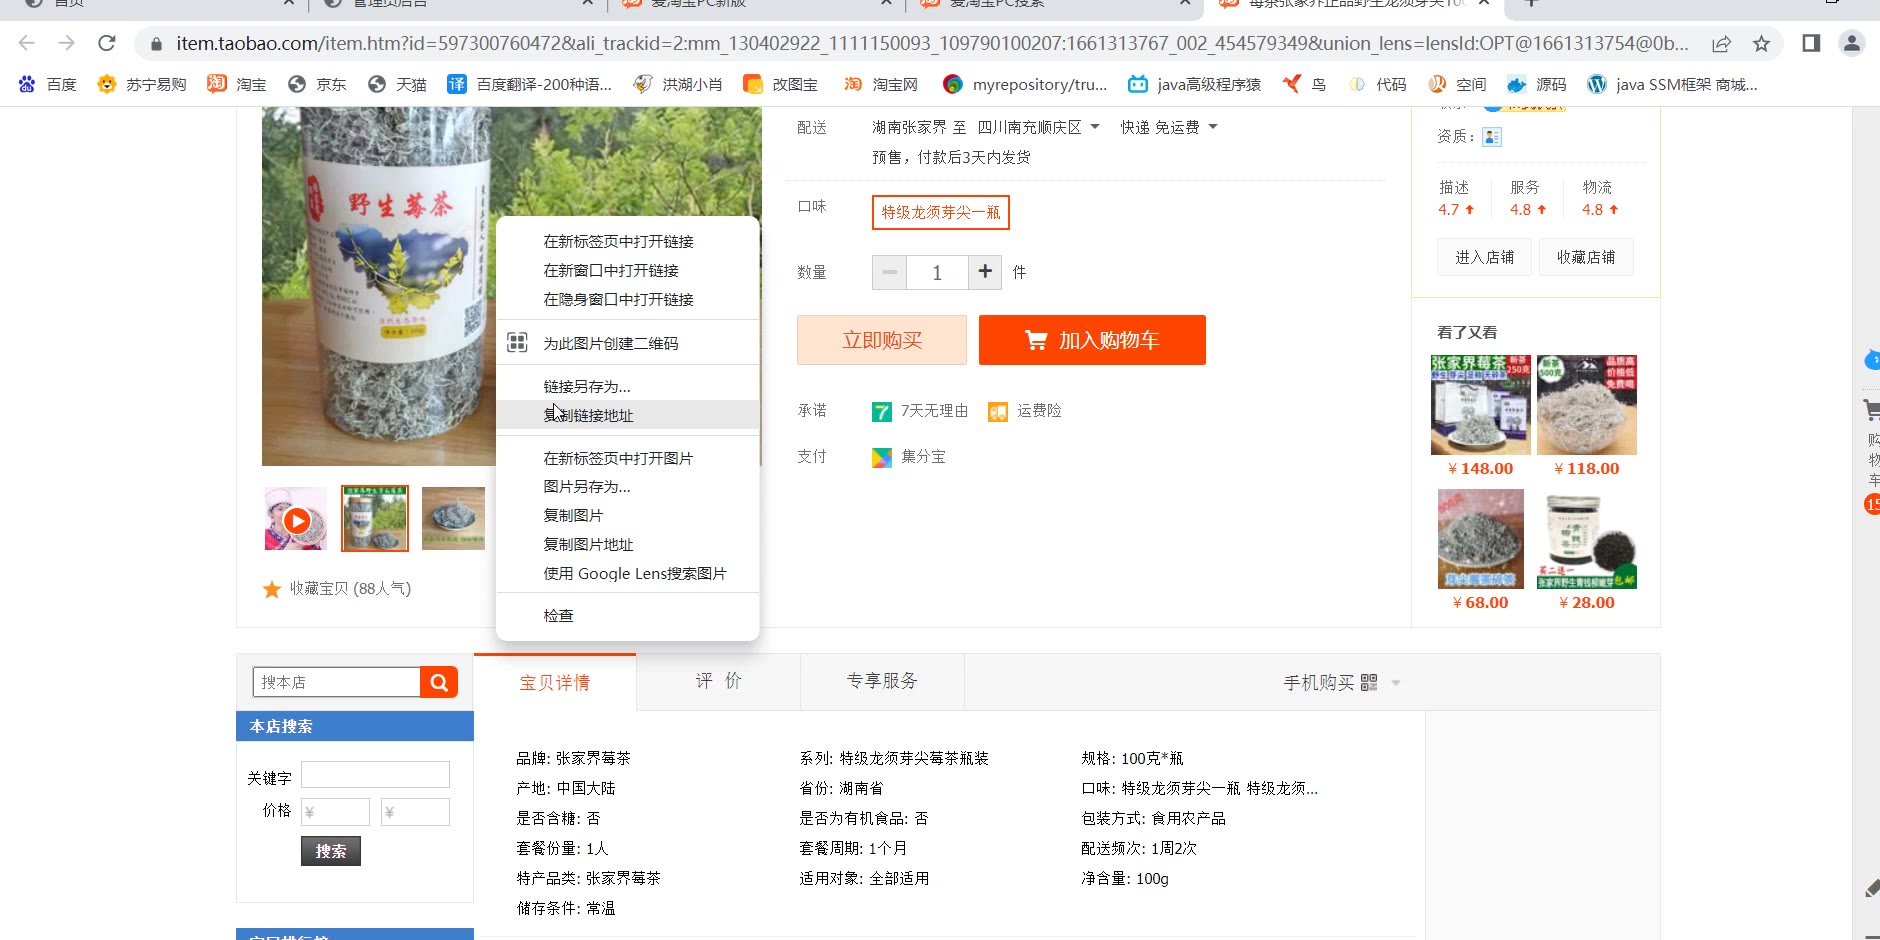
Task: Click the address bar URL
Action: click(932, 43)
